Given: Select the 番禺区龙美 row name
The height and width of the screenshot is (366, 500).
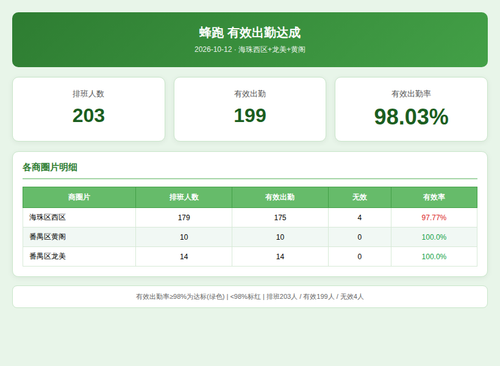Looking at the screenshot, I should point(48,257).
